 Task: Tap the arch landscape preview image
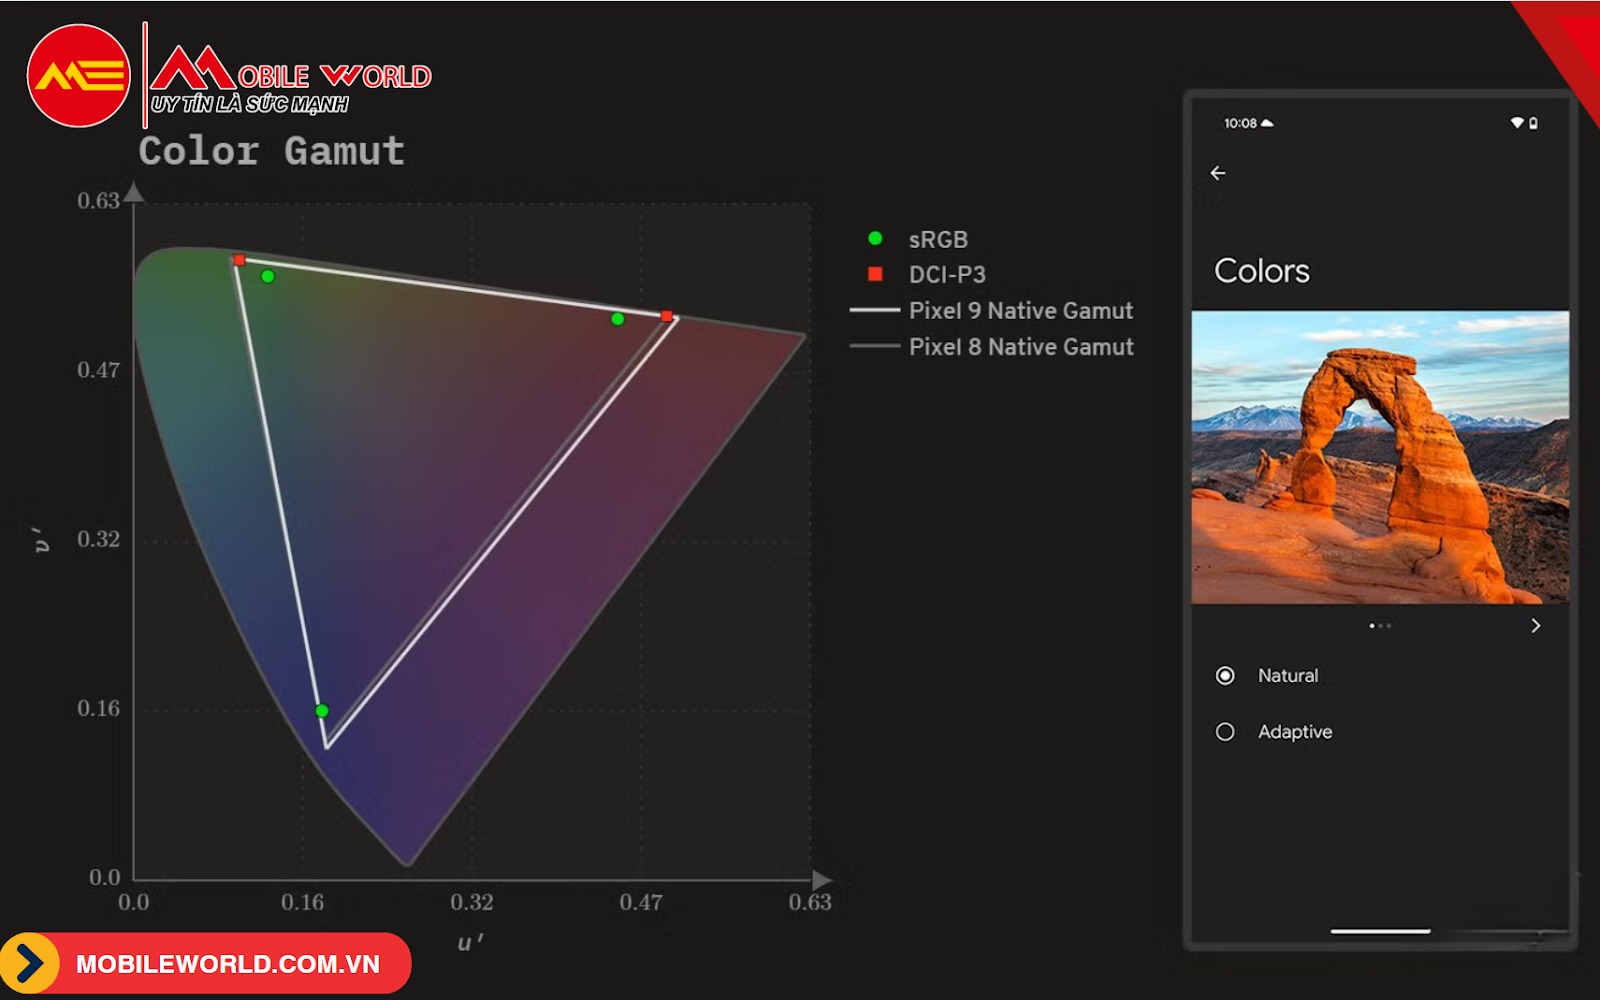point(1380,457)
